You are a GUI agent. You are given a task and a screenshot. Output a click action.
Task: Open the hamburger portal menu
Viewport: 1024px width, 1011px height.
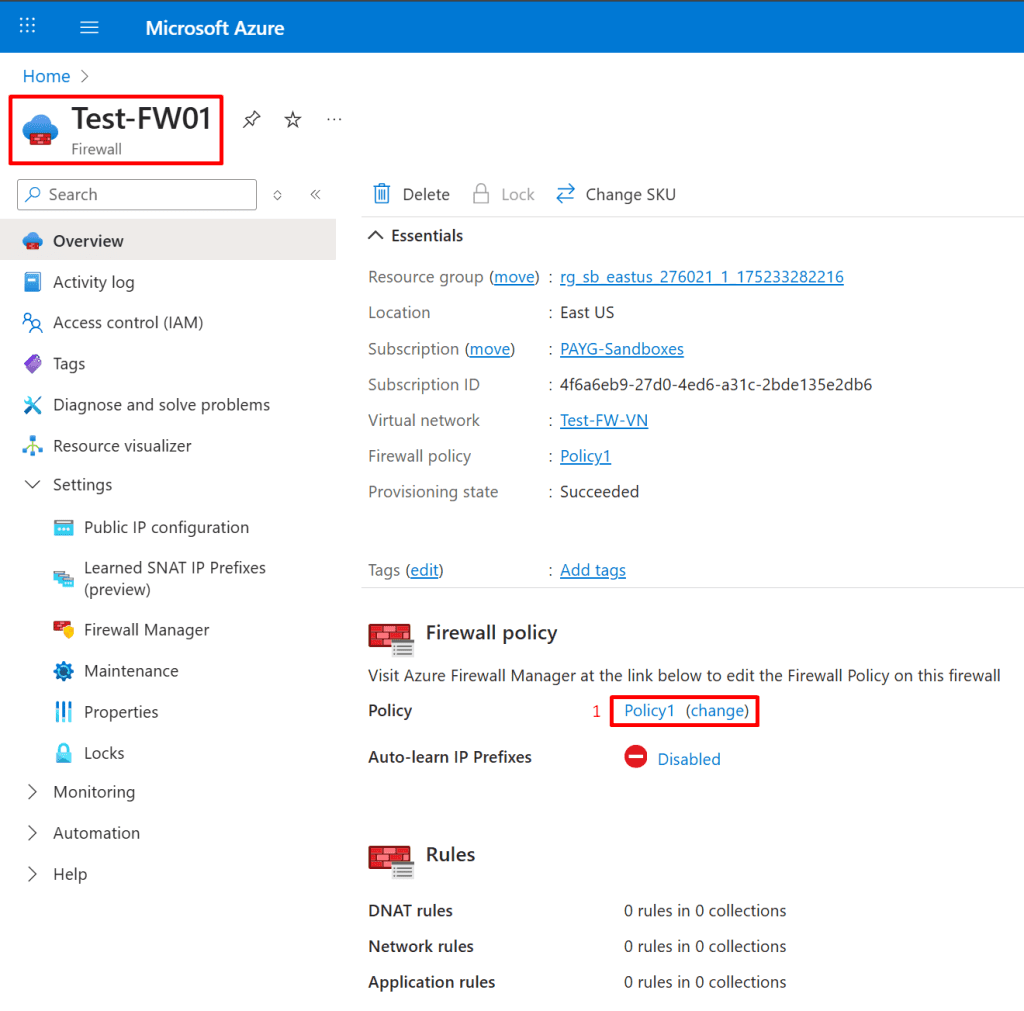coord(89,27)
